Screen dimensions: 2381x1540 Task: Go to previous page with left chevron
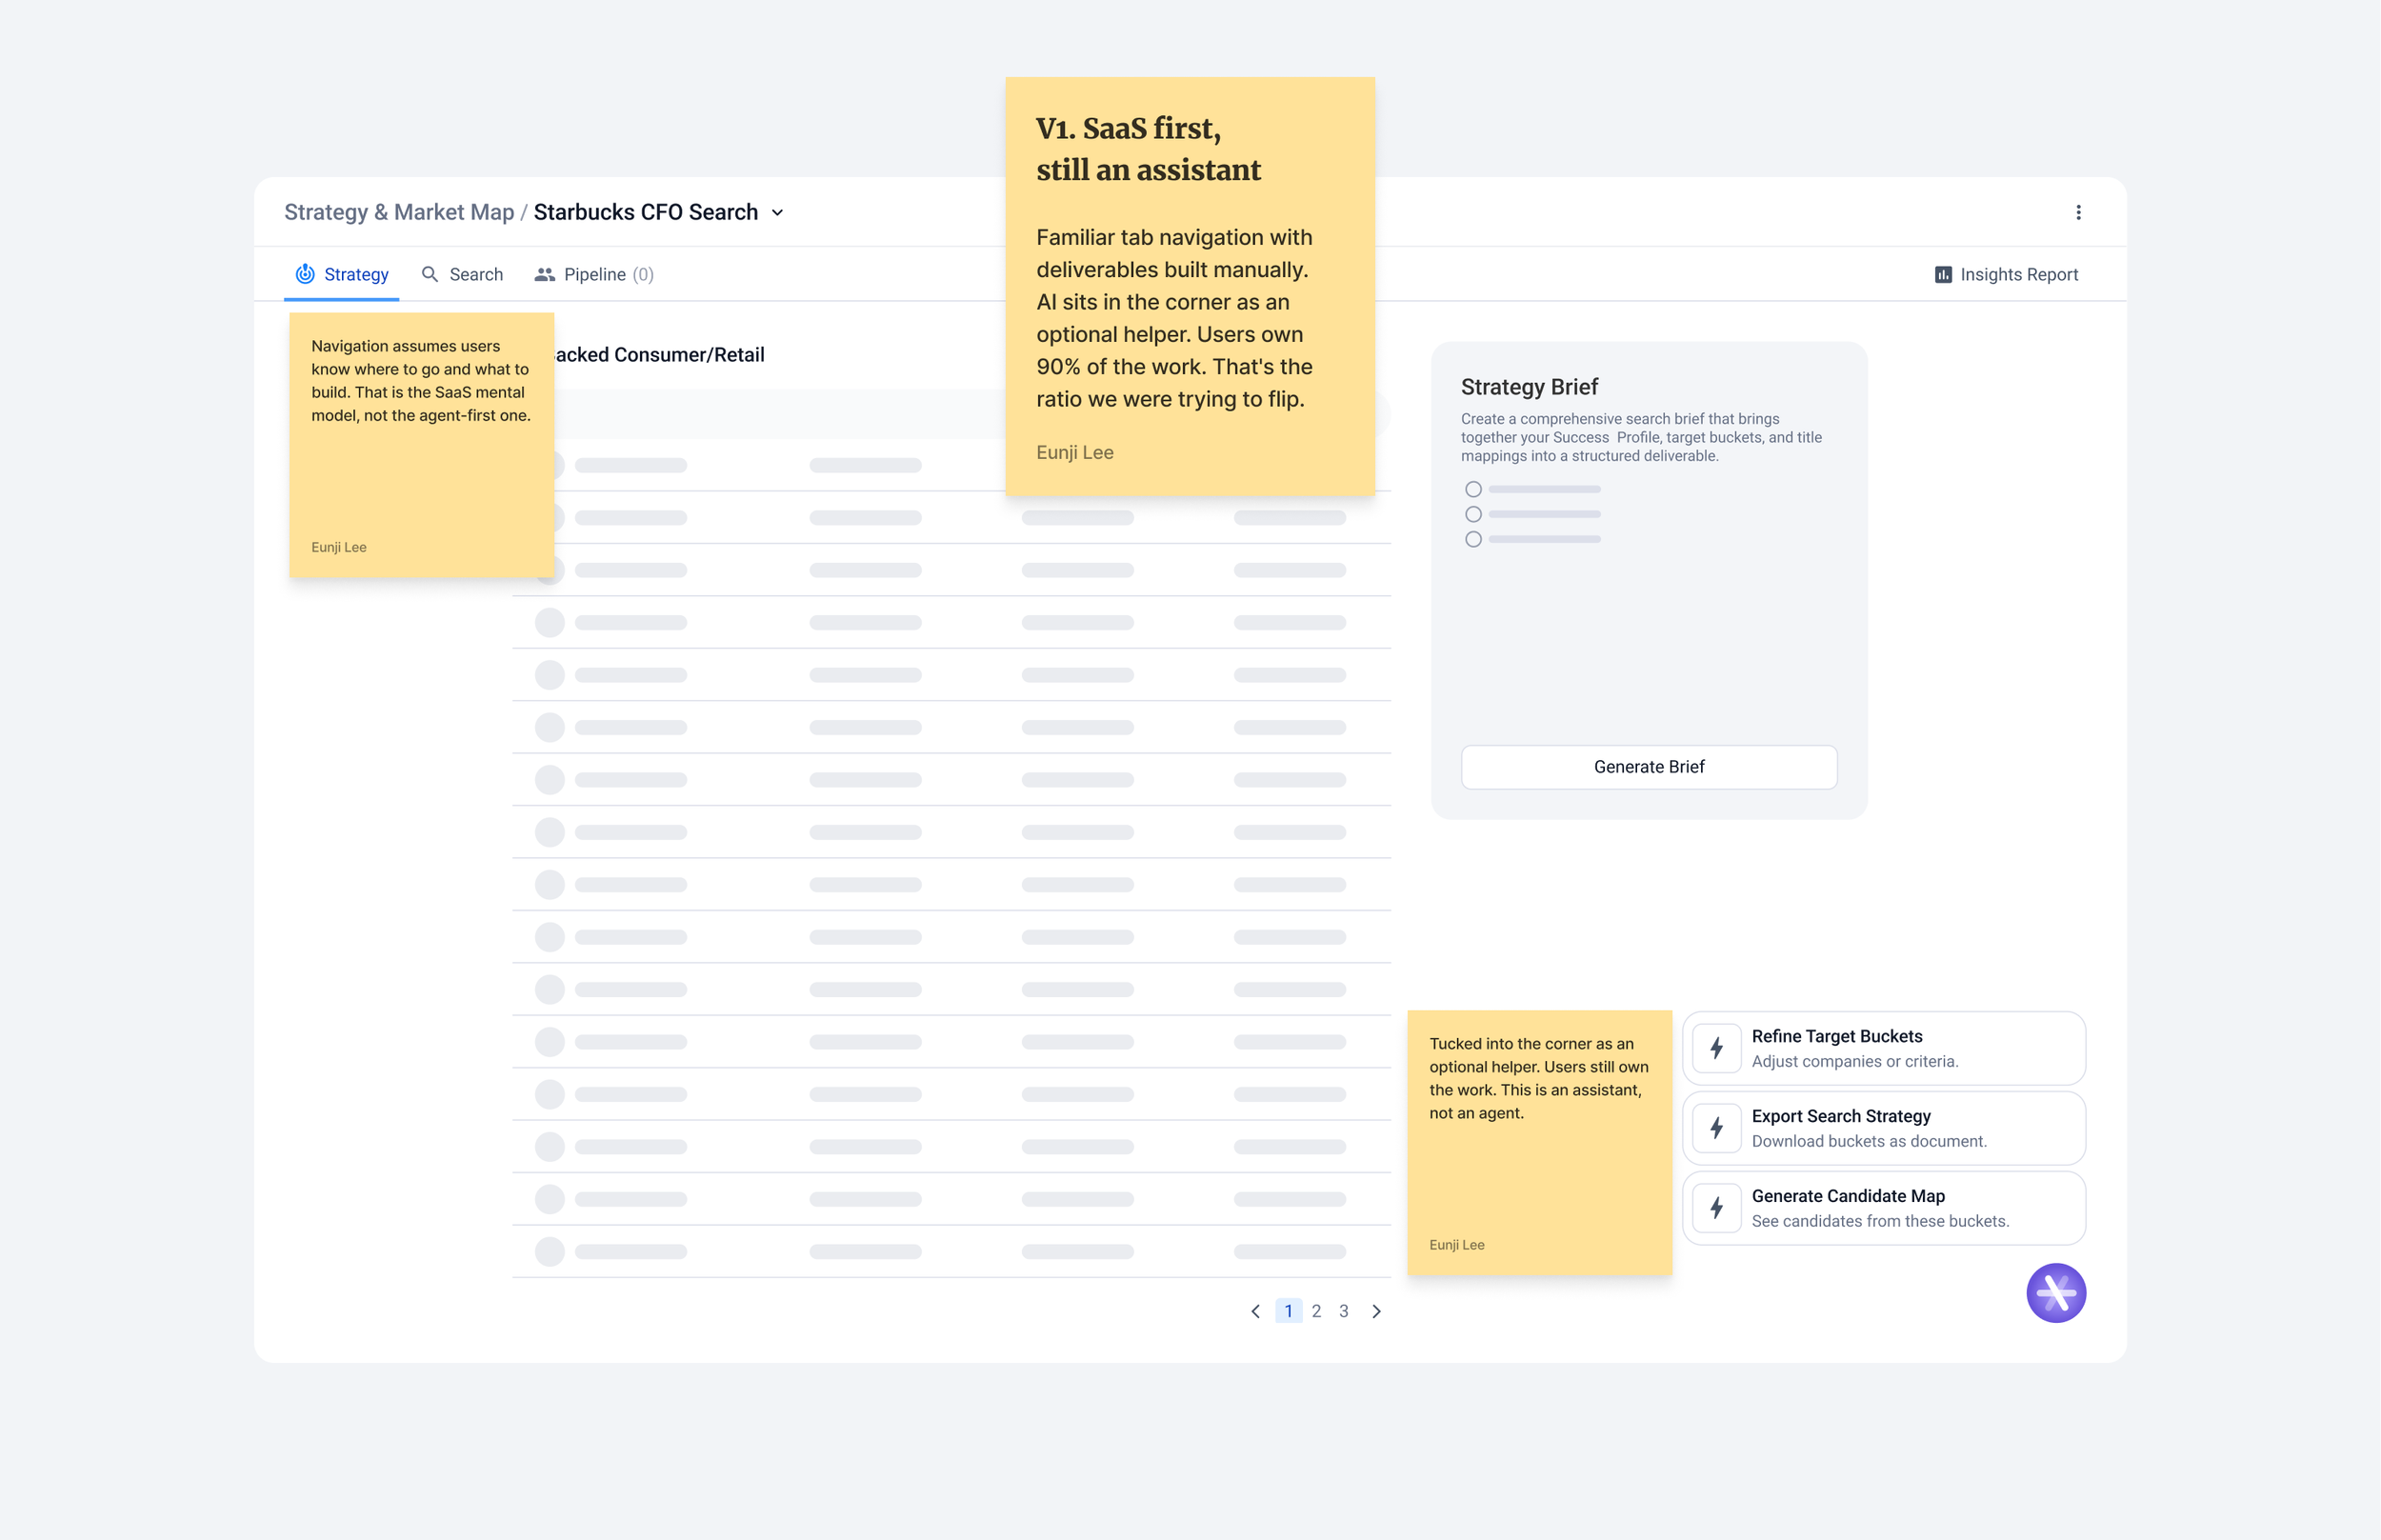(1255, 1311)
